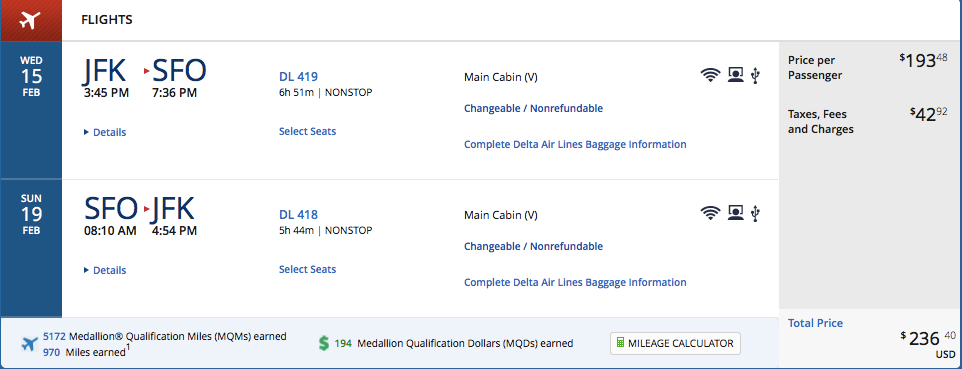The image size is (962, 369).
Task: Open flight number DL 418 link
Action: (298, 215)
